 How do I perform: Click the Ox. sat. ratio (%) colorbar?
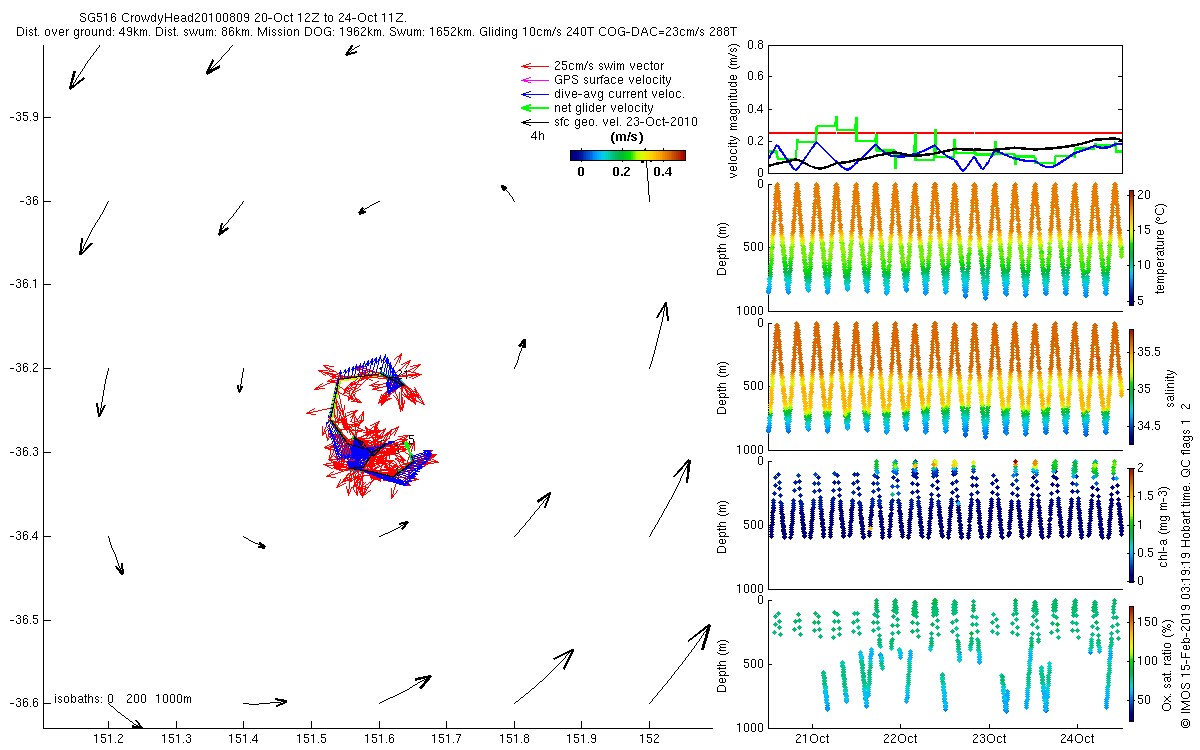1131,663
